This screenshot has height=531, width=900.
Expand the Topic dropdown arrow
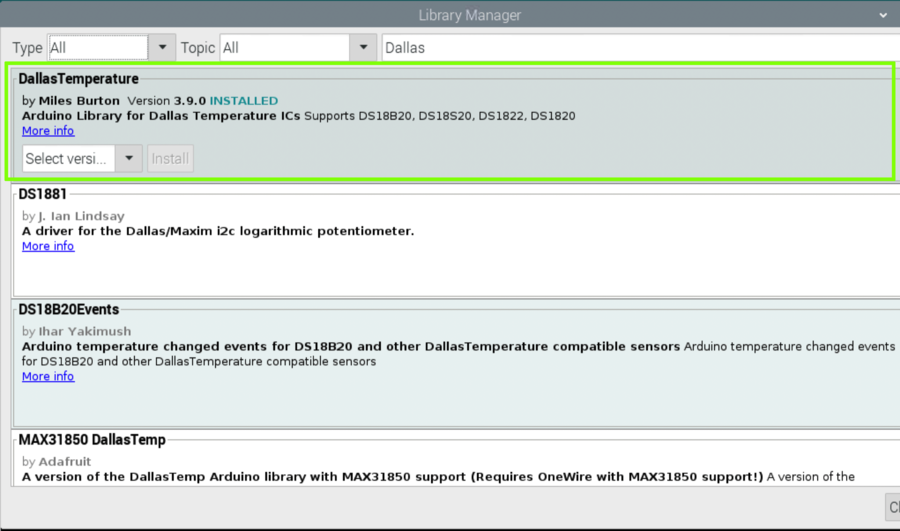pos(363,47)
